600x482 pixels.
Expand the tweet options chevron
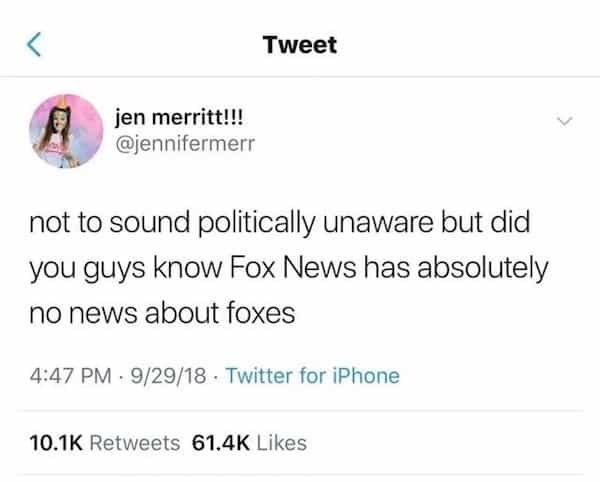(x=563, y=122)
